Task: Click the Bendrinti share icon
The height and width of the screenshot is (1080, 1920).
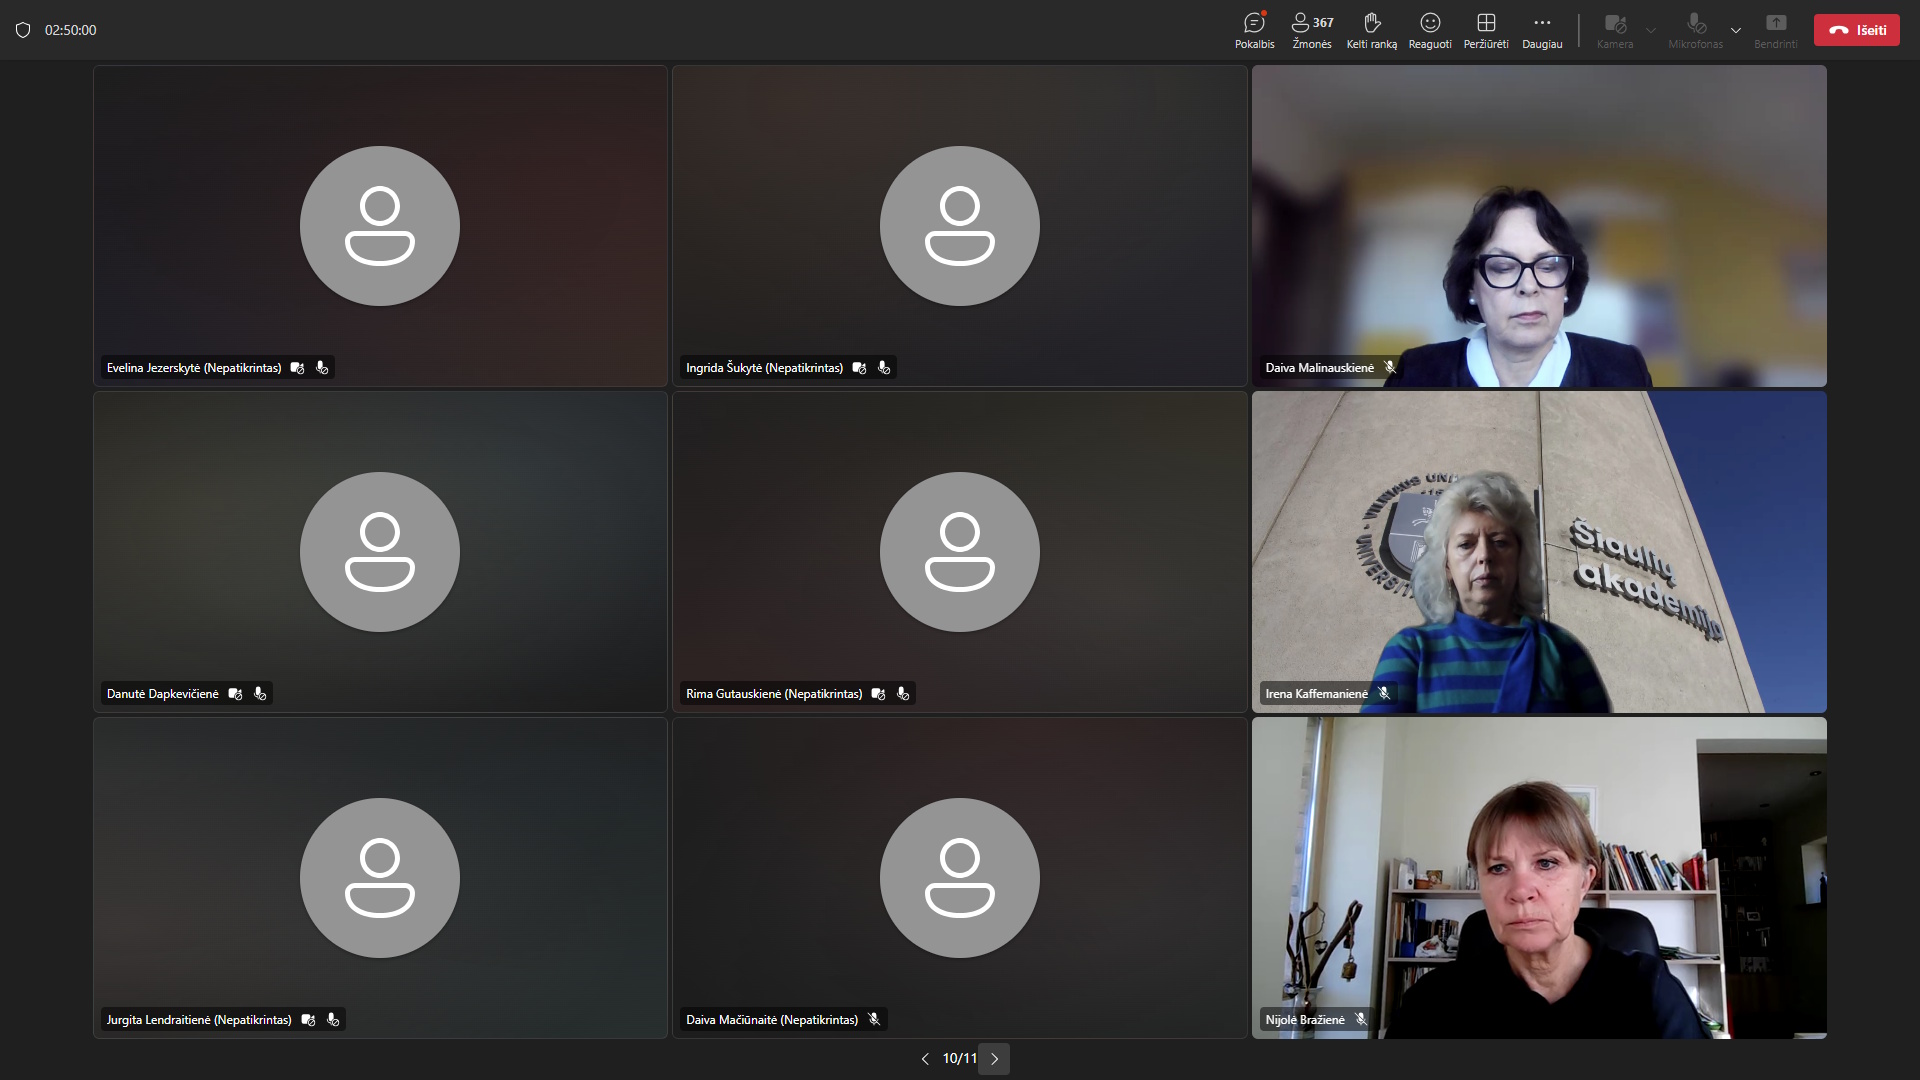Action: pyautogui.click(x=1775, y=24)
